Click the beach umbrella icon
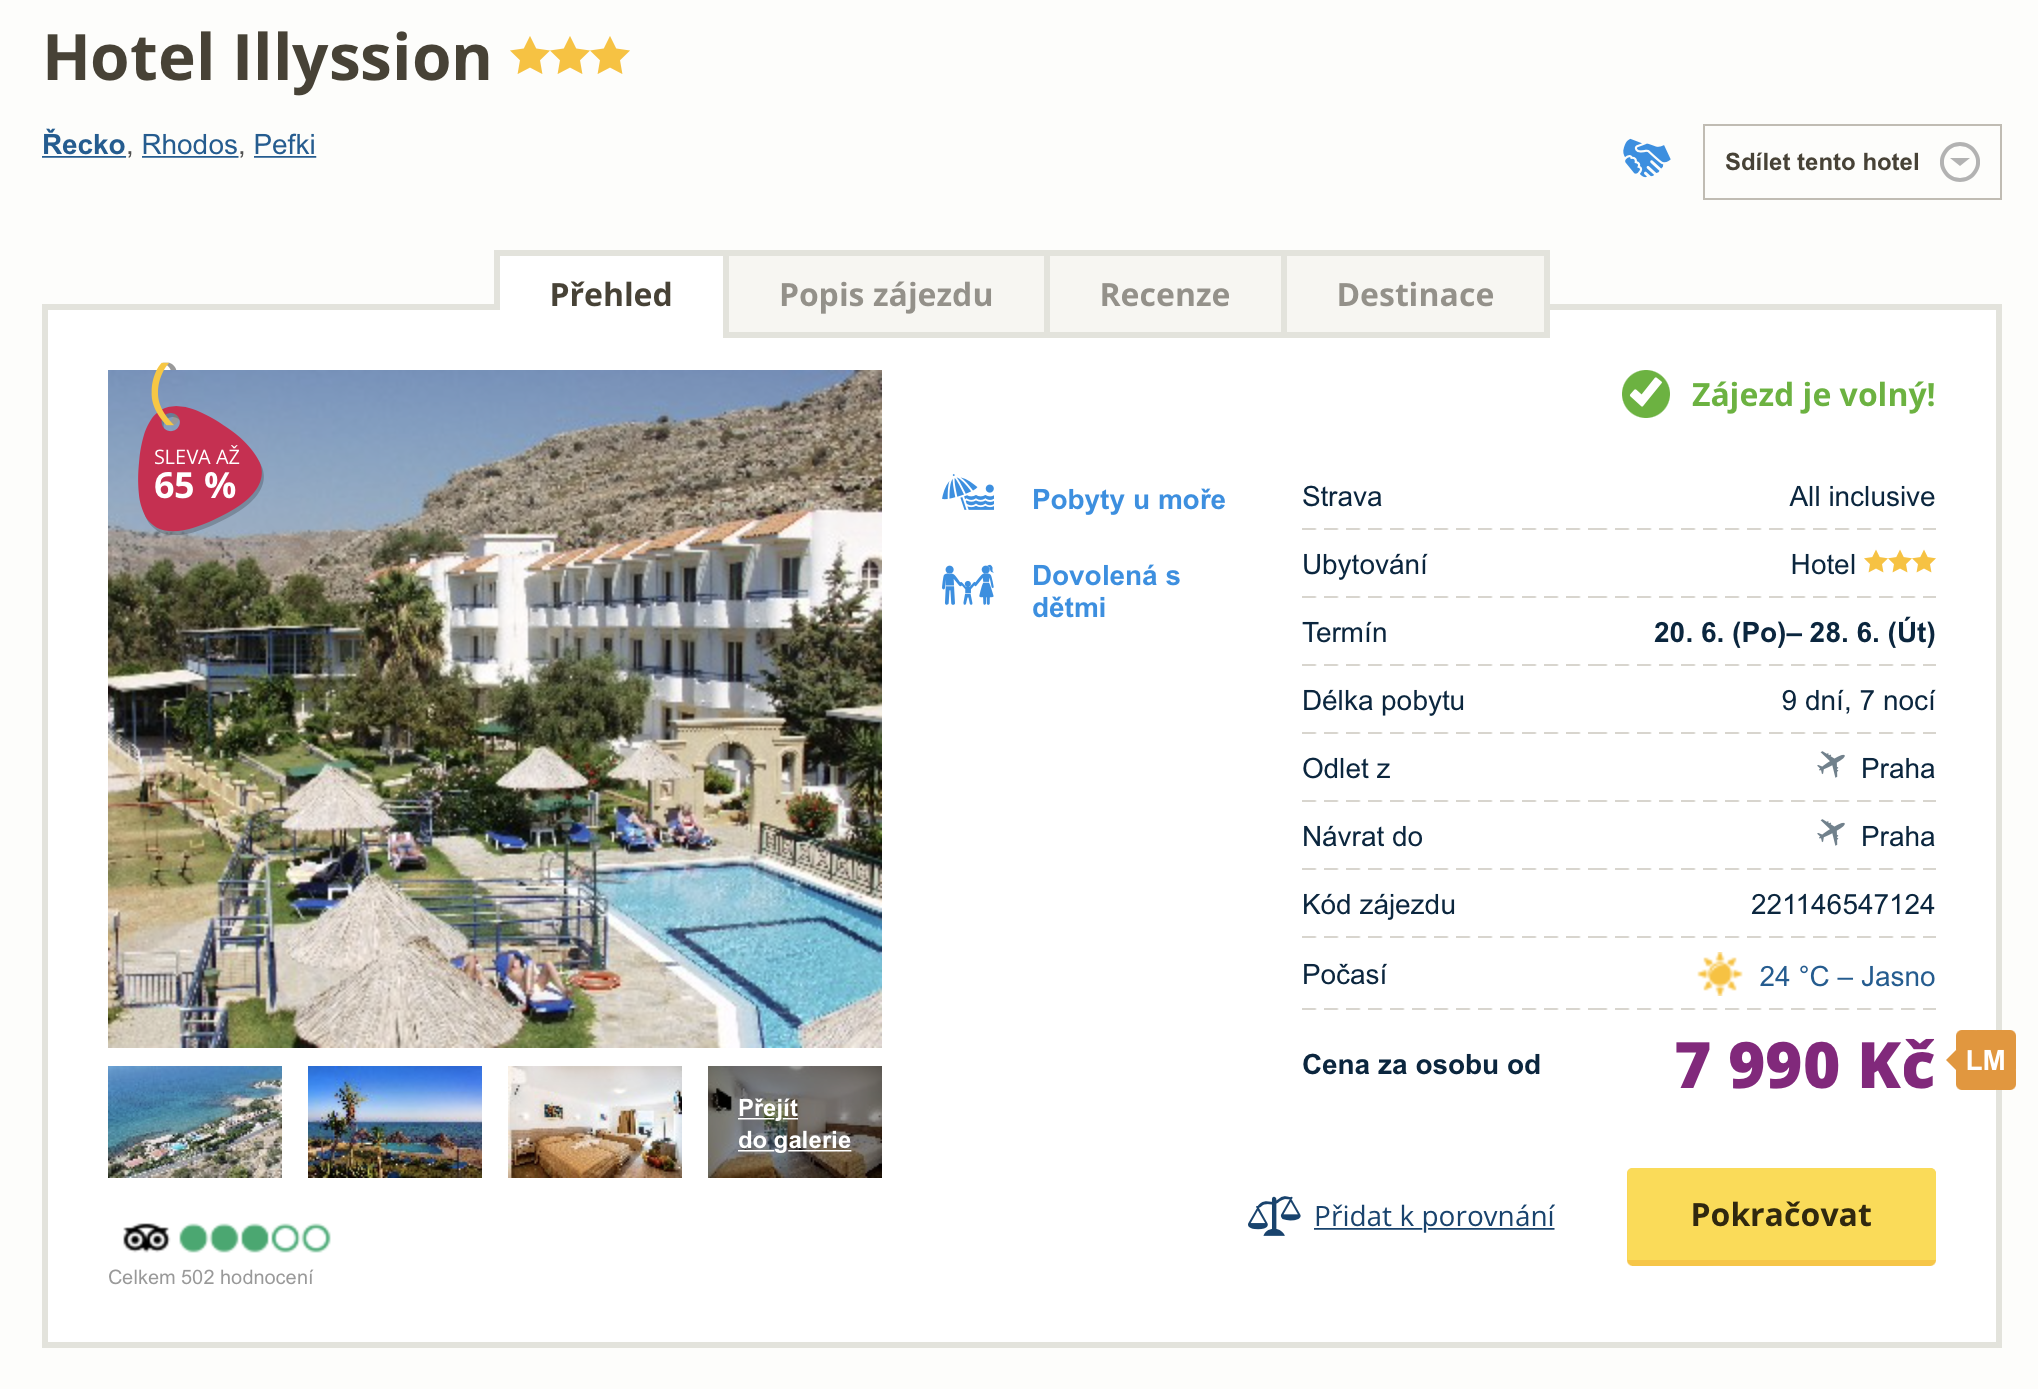 tap(967, 494)
